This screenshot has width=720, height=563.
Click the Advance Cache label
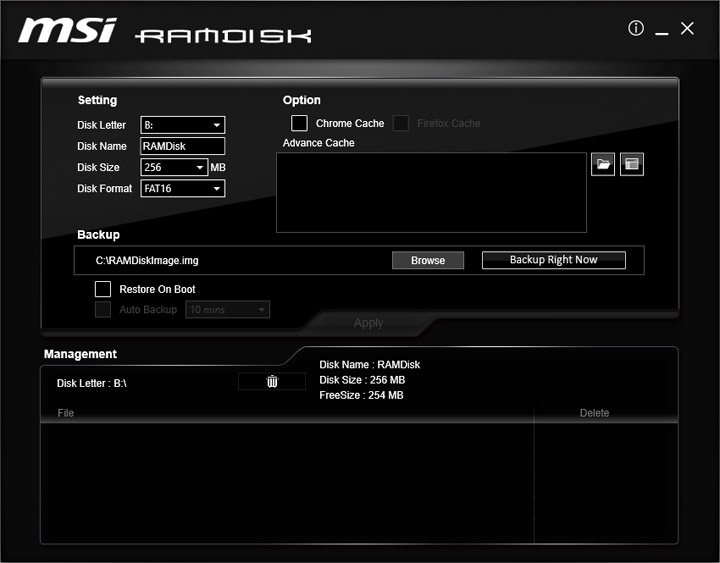coord(319,143)
